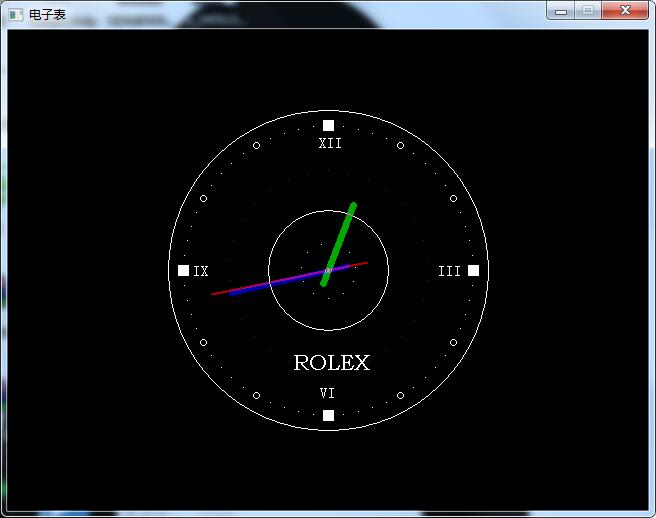Viewport: 656px width, 518px height.
Task: Click the white square below VI
Action: 328,415
